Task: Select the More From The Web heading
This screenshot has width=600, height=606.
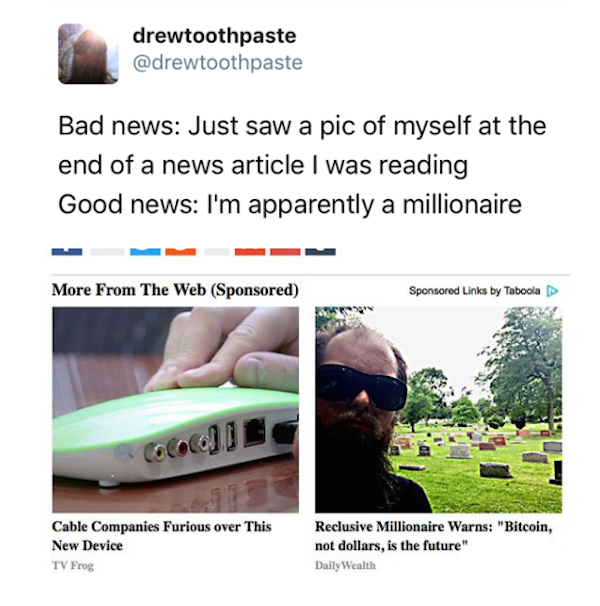Action: [x=175, y=290]
